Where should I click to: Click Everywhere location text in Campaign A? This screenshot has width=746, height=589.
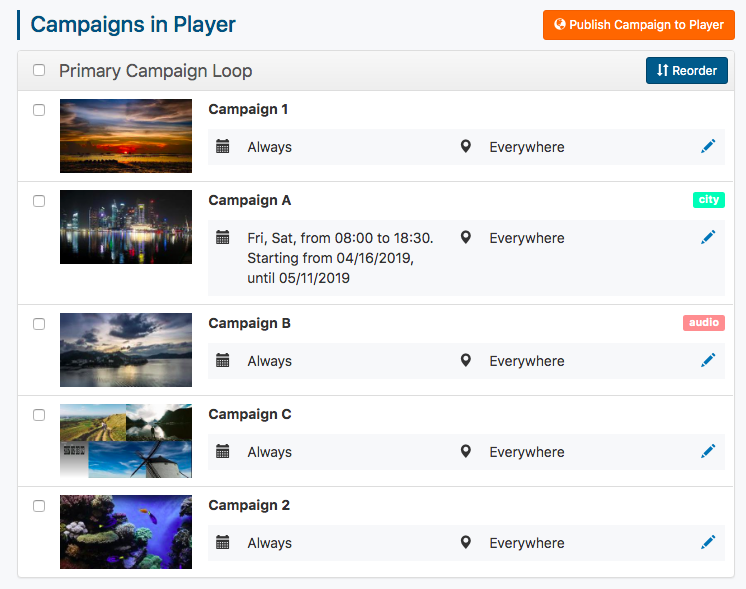tap(527, 238)
